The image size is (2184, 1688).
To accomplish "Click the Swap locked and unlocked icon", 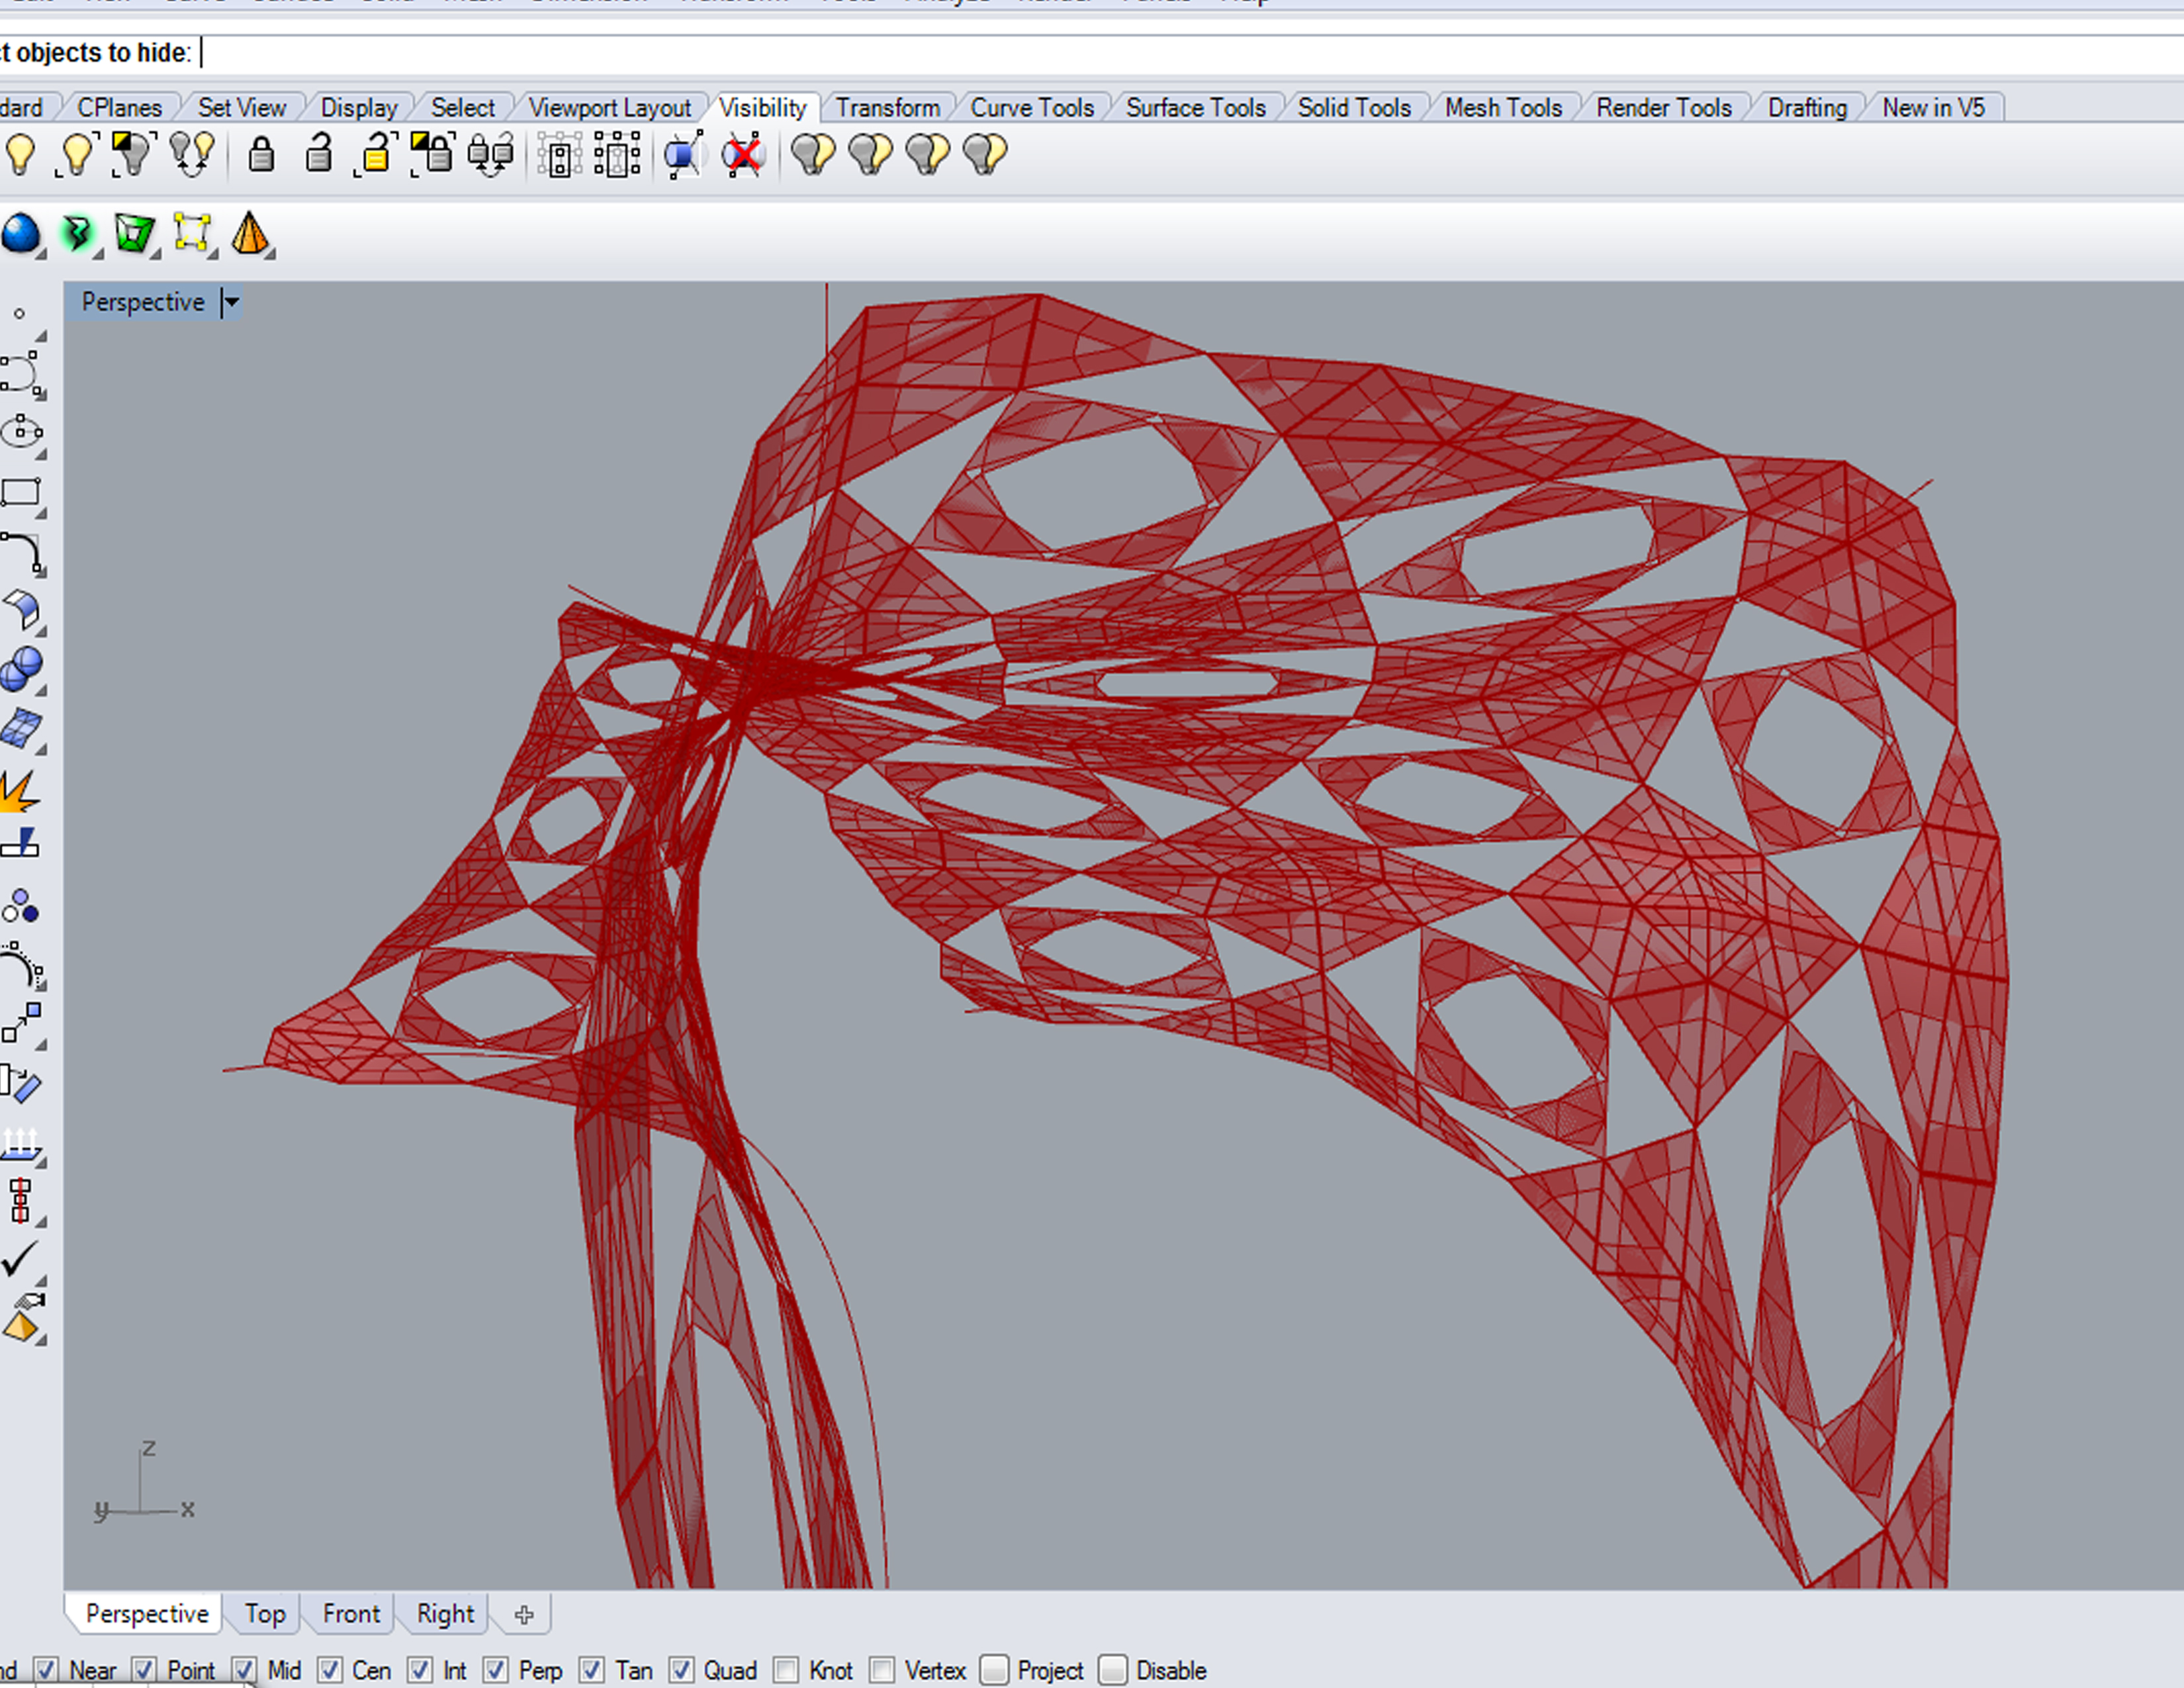I will pyautogui.click(x=490, y=155).
